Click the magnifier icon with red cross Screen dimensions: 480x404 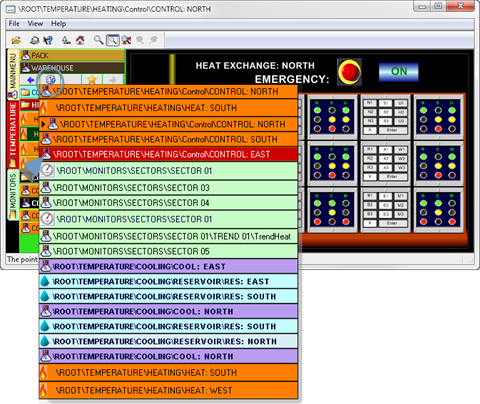[126, 40]
